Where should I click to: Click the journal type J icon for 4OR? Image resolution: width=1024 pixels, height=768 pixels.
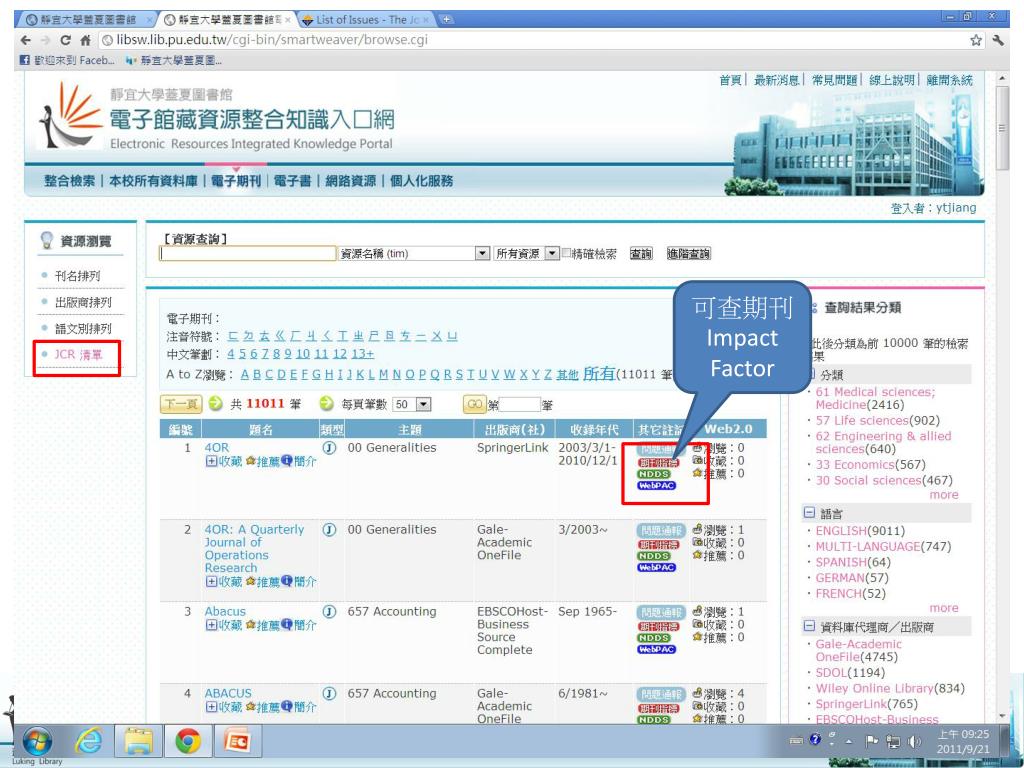(329, 448)
